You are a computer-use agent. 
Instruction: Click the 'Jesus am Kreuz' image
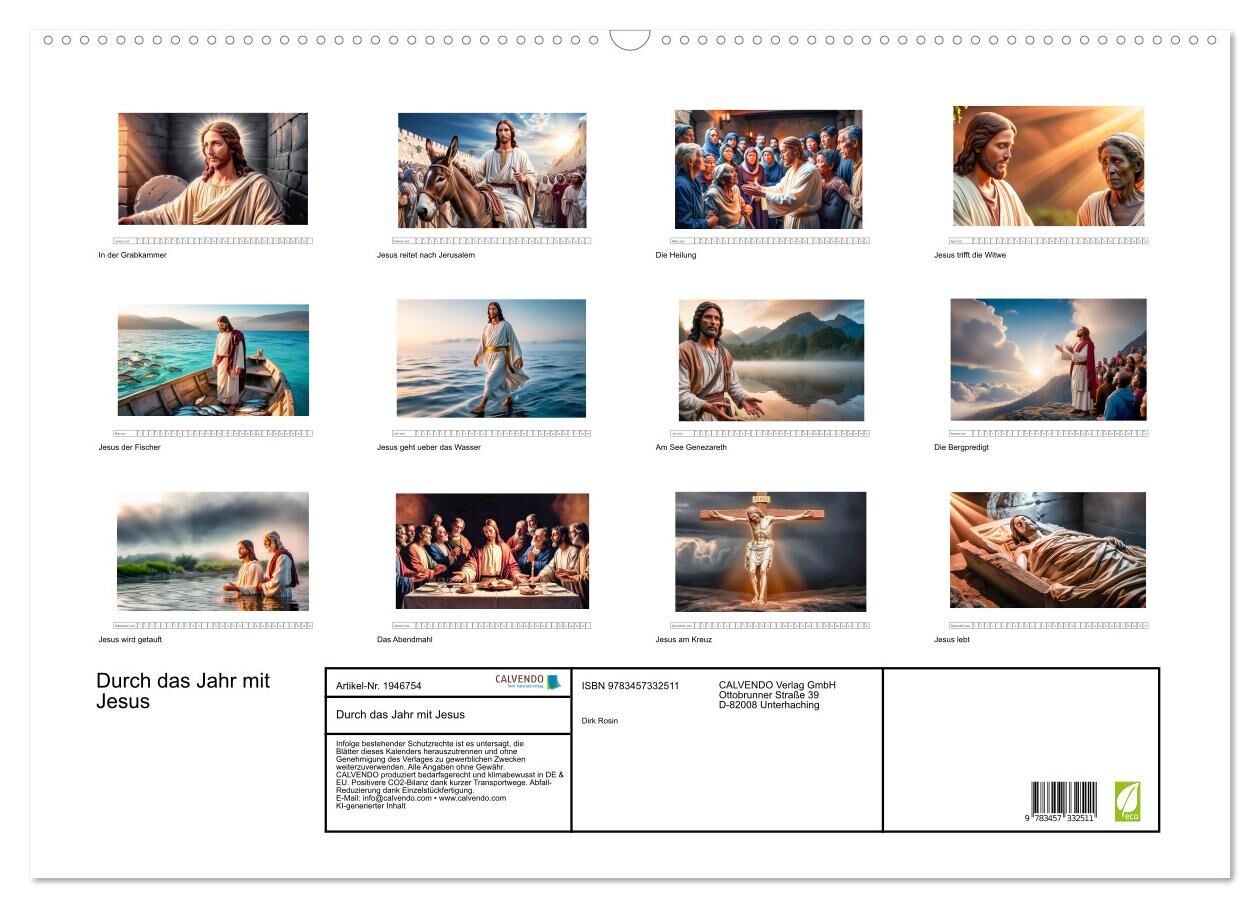click(x=770, y=551)
